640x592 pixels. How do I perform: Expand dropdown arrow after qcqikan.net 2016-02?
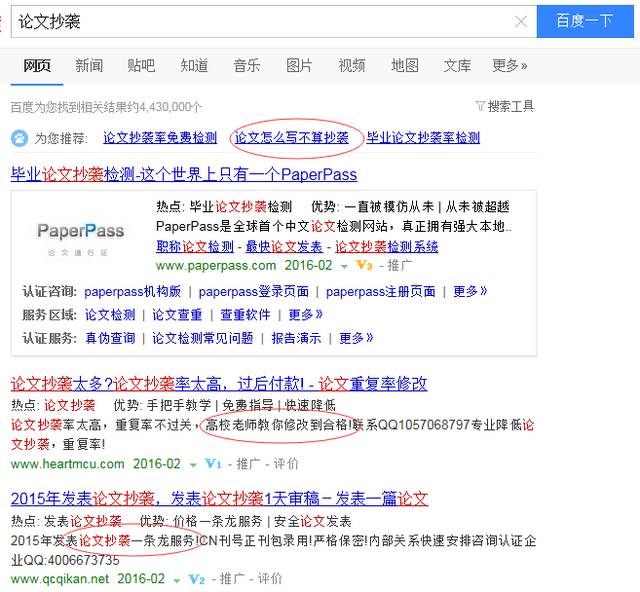(177, 580)
